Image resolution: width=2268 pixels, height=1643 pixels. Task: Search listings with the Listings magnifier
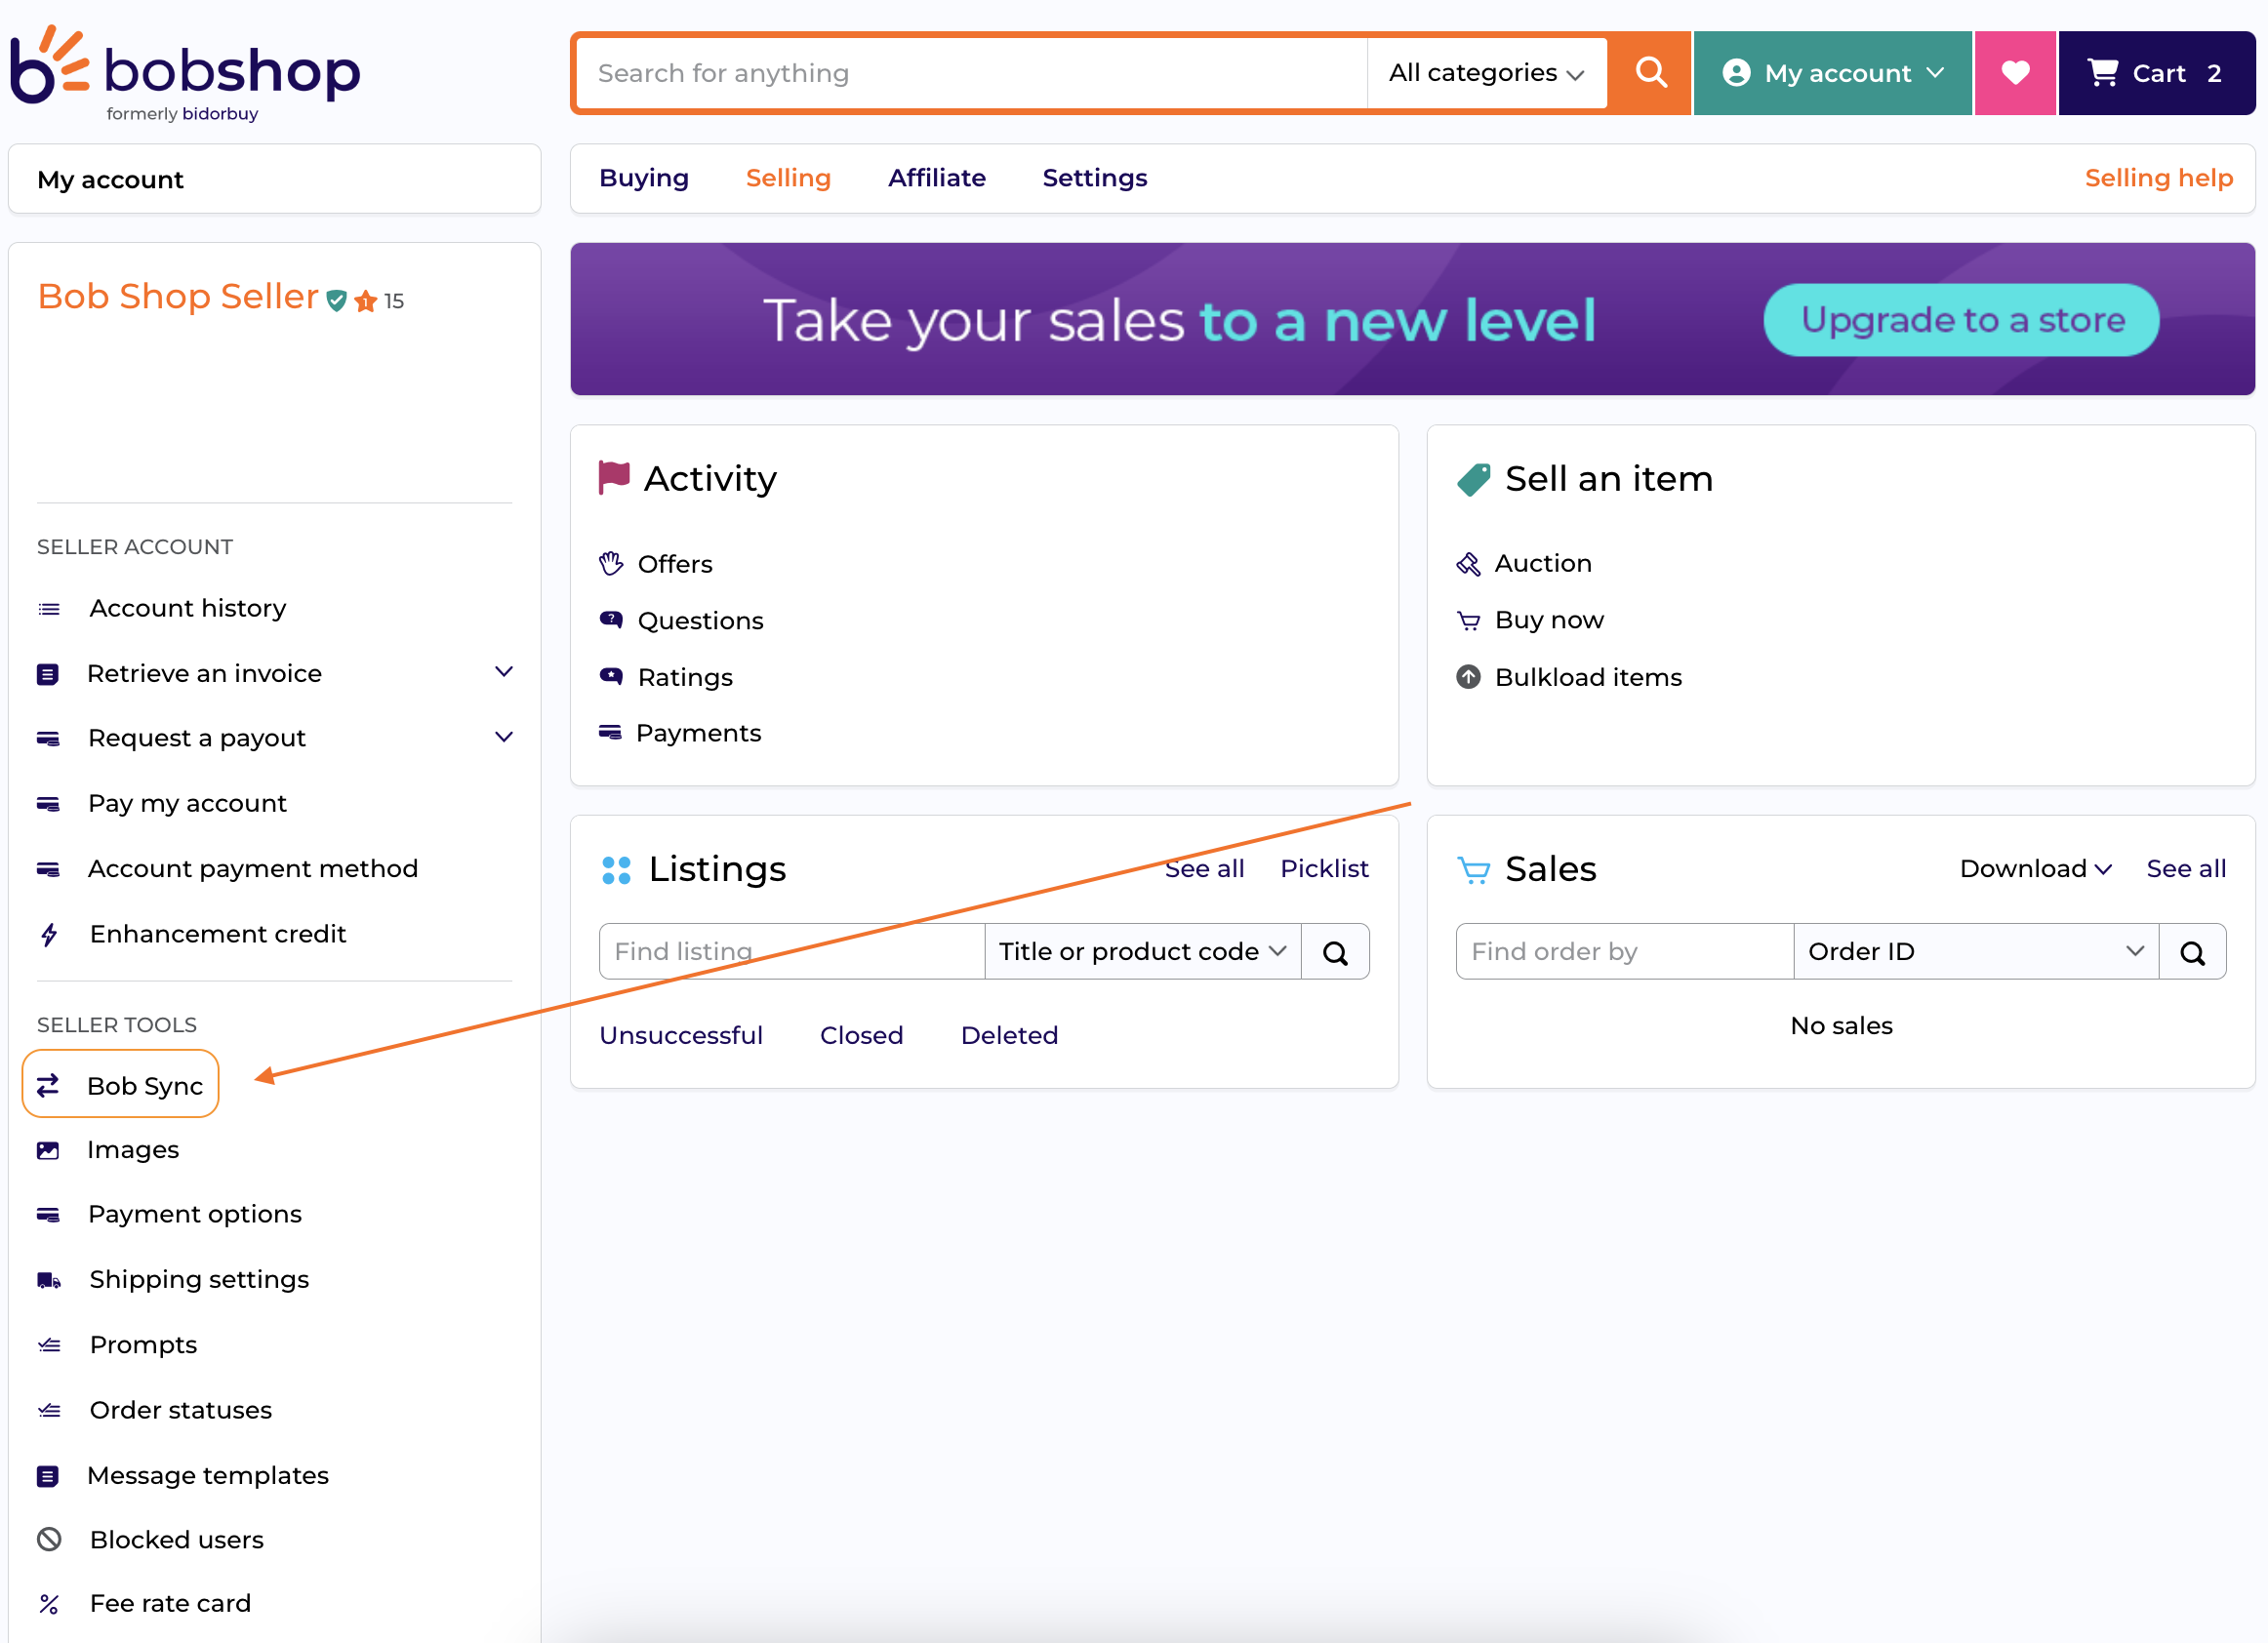pos(1335,951)
